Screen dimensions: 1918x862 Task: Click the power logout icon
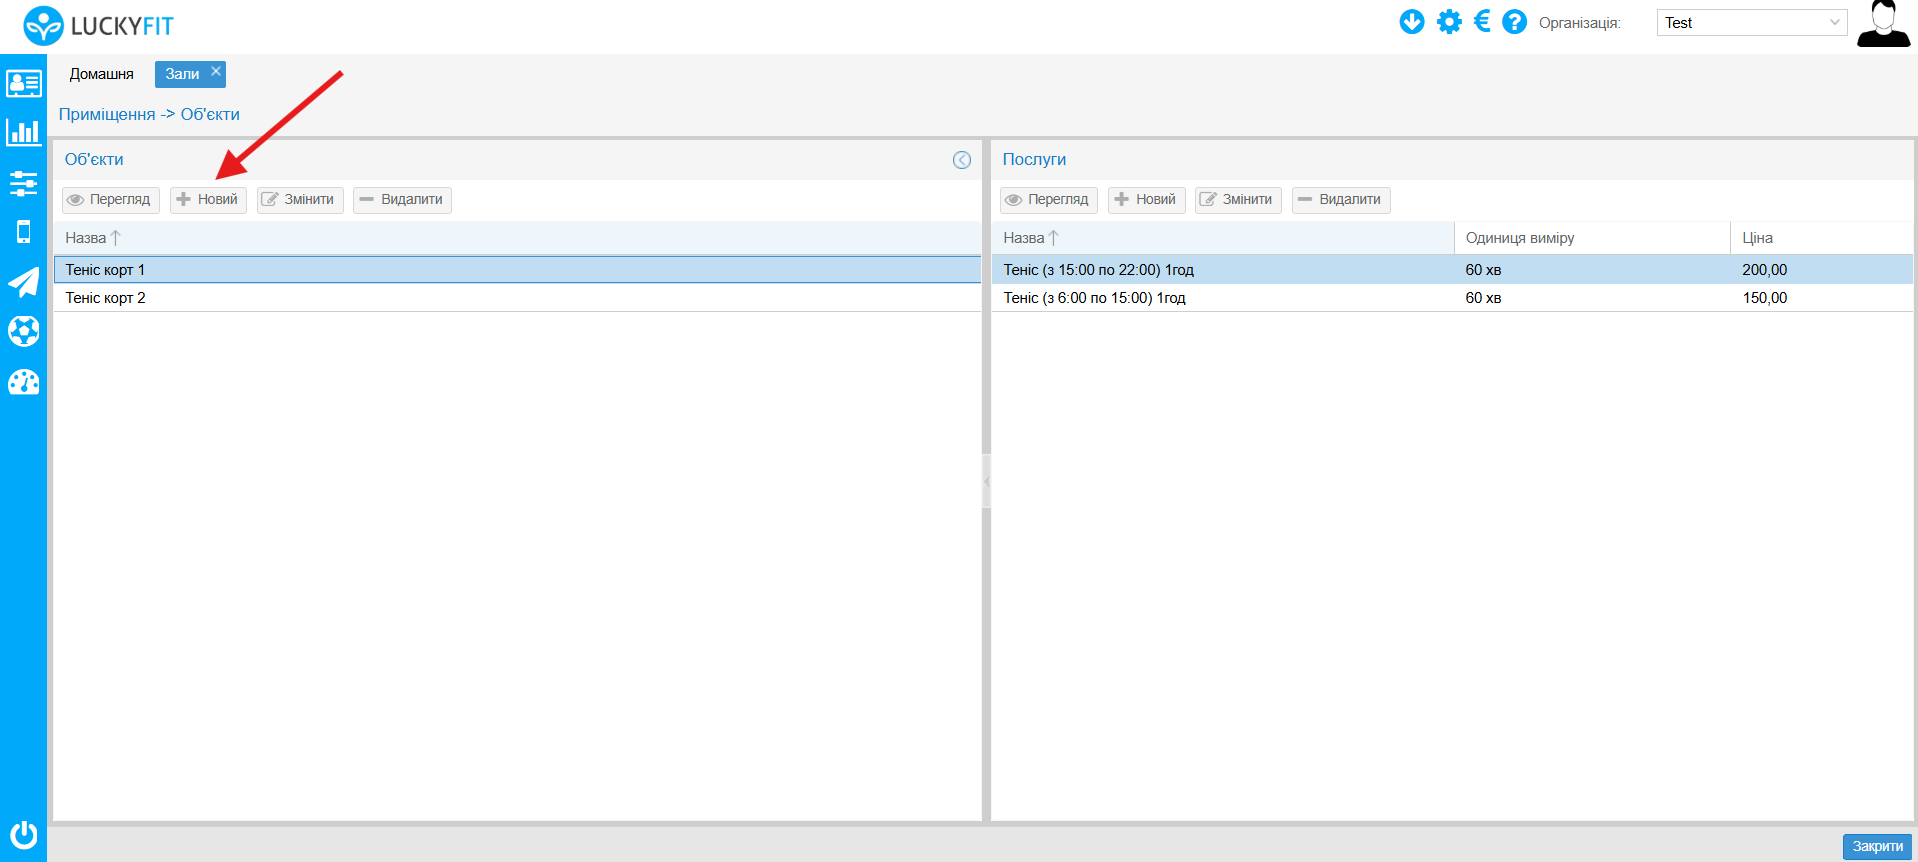23,834
